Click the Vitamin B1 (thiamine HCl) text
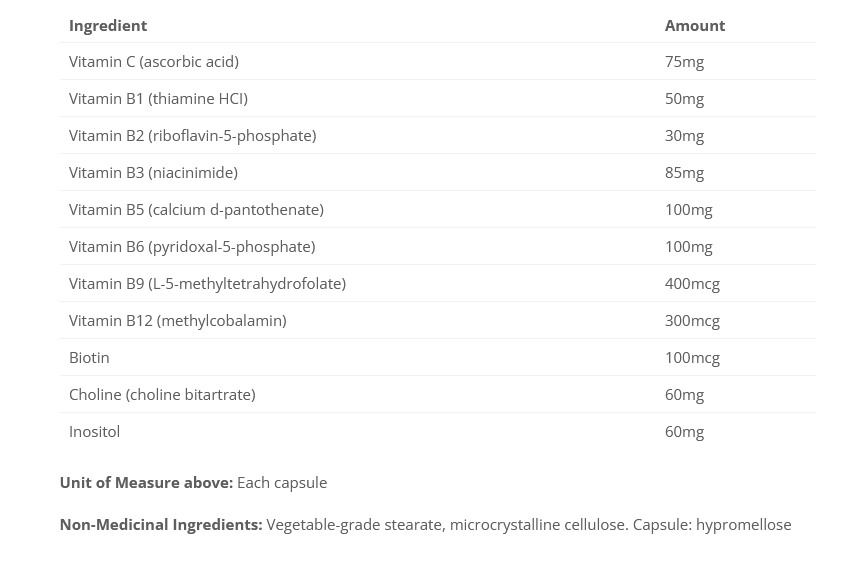 (158, 99)
